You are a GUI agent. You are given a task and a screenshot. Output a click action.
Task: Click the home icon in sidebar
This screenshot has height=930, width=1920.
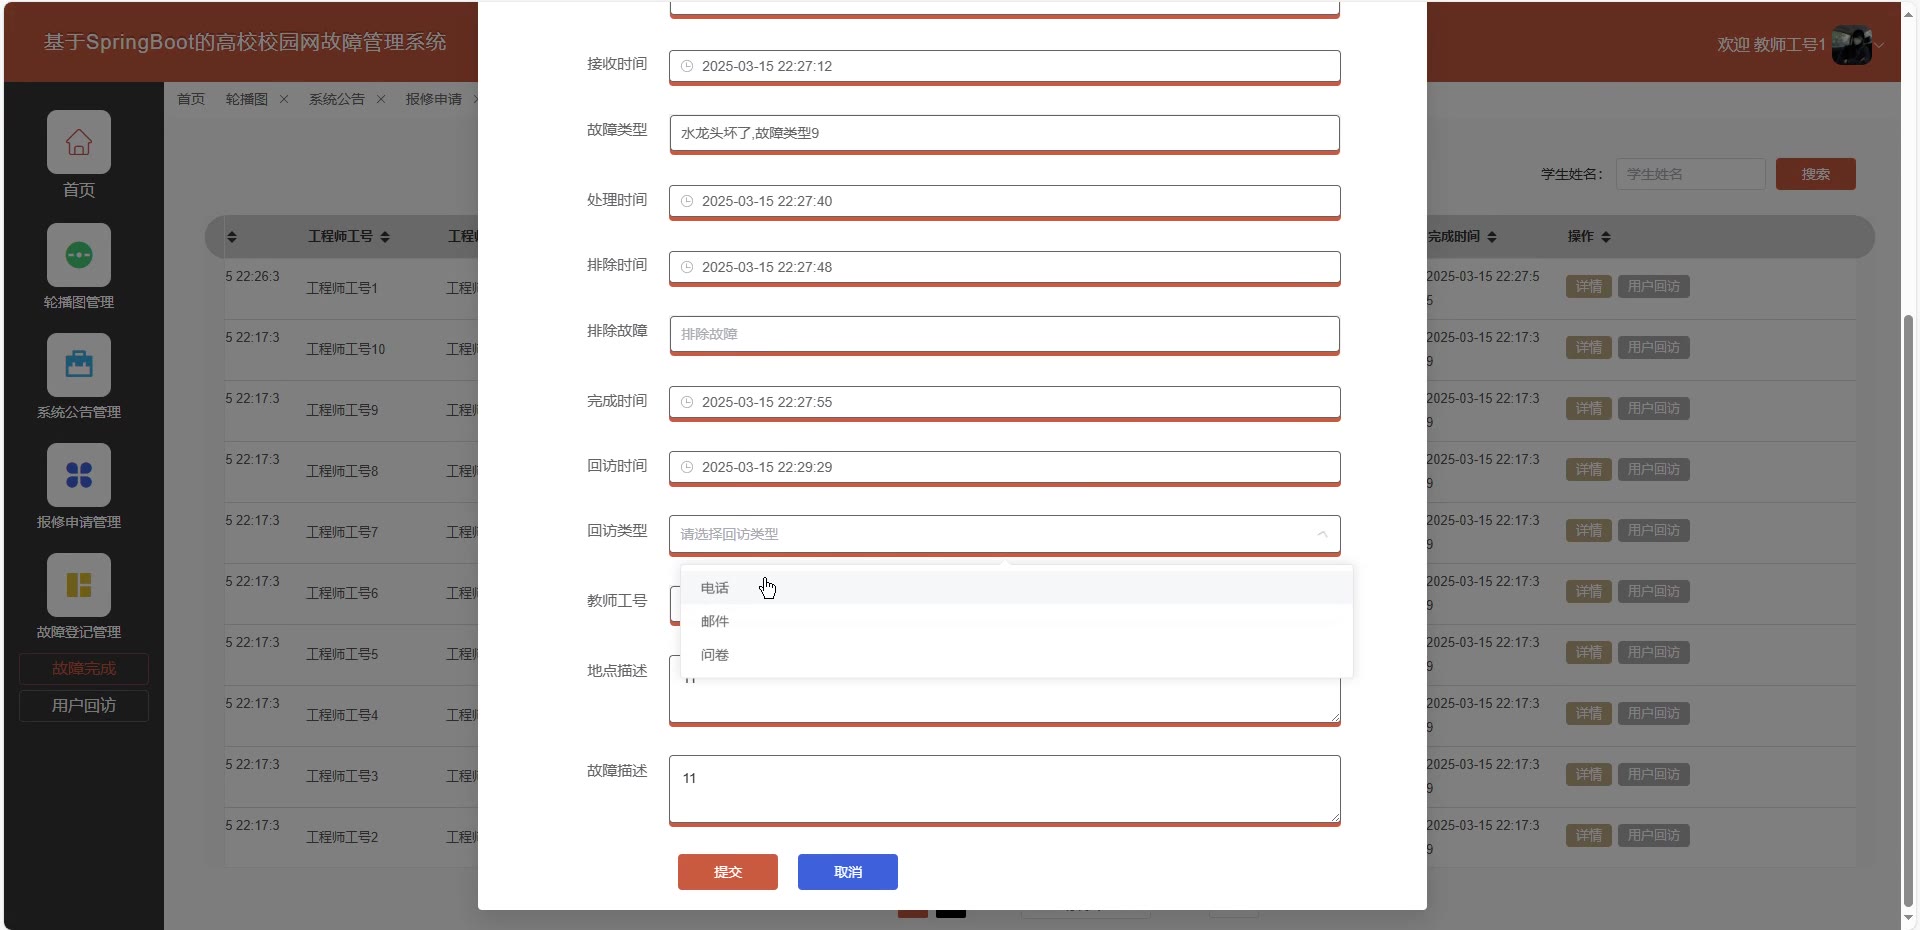[x=79, y=142]
